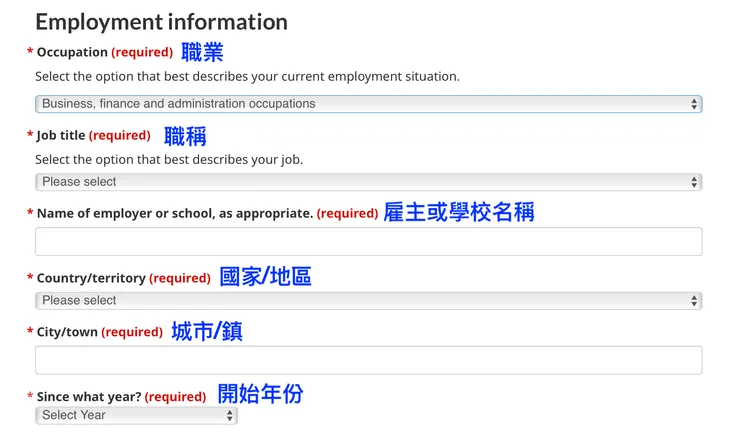The image size is (740, 442).
Task: Click the current employment situation help text
Action: pyautogui.click(x=247, y=76)
